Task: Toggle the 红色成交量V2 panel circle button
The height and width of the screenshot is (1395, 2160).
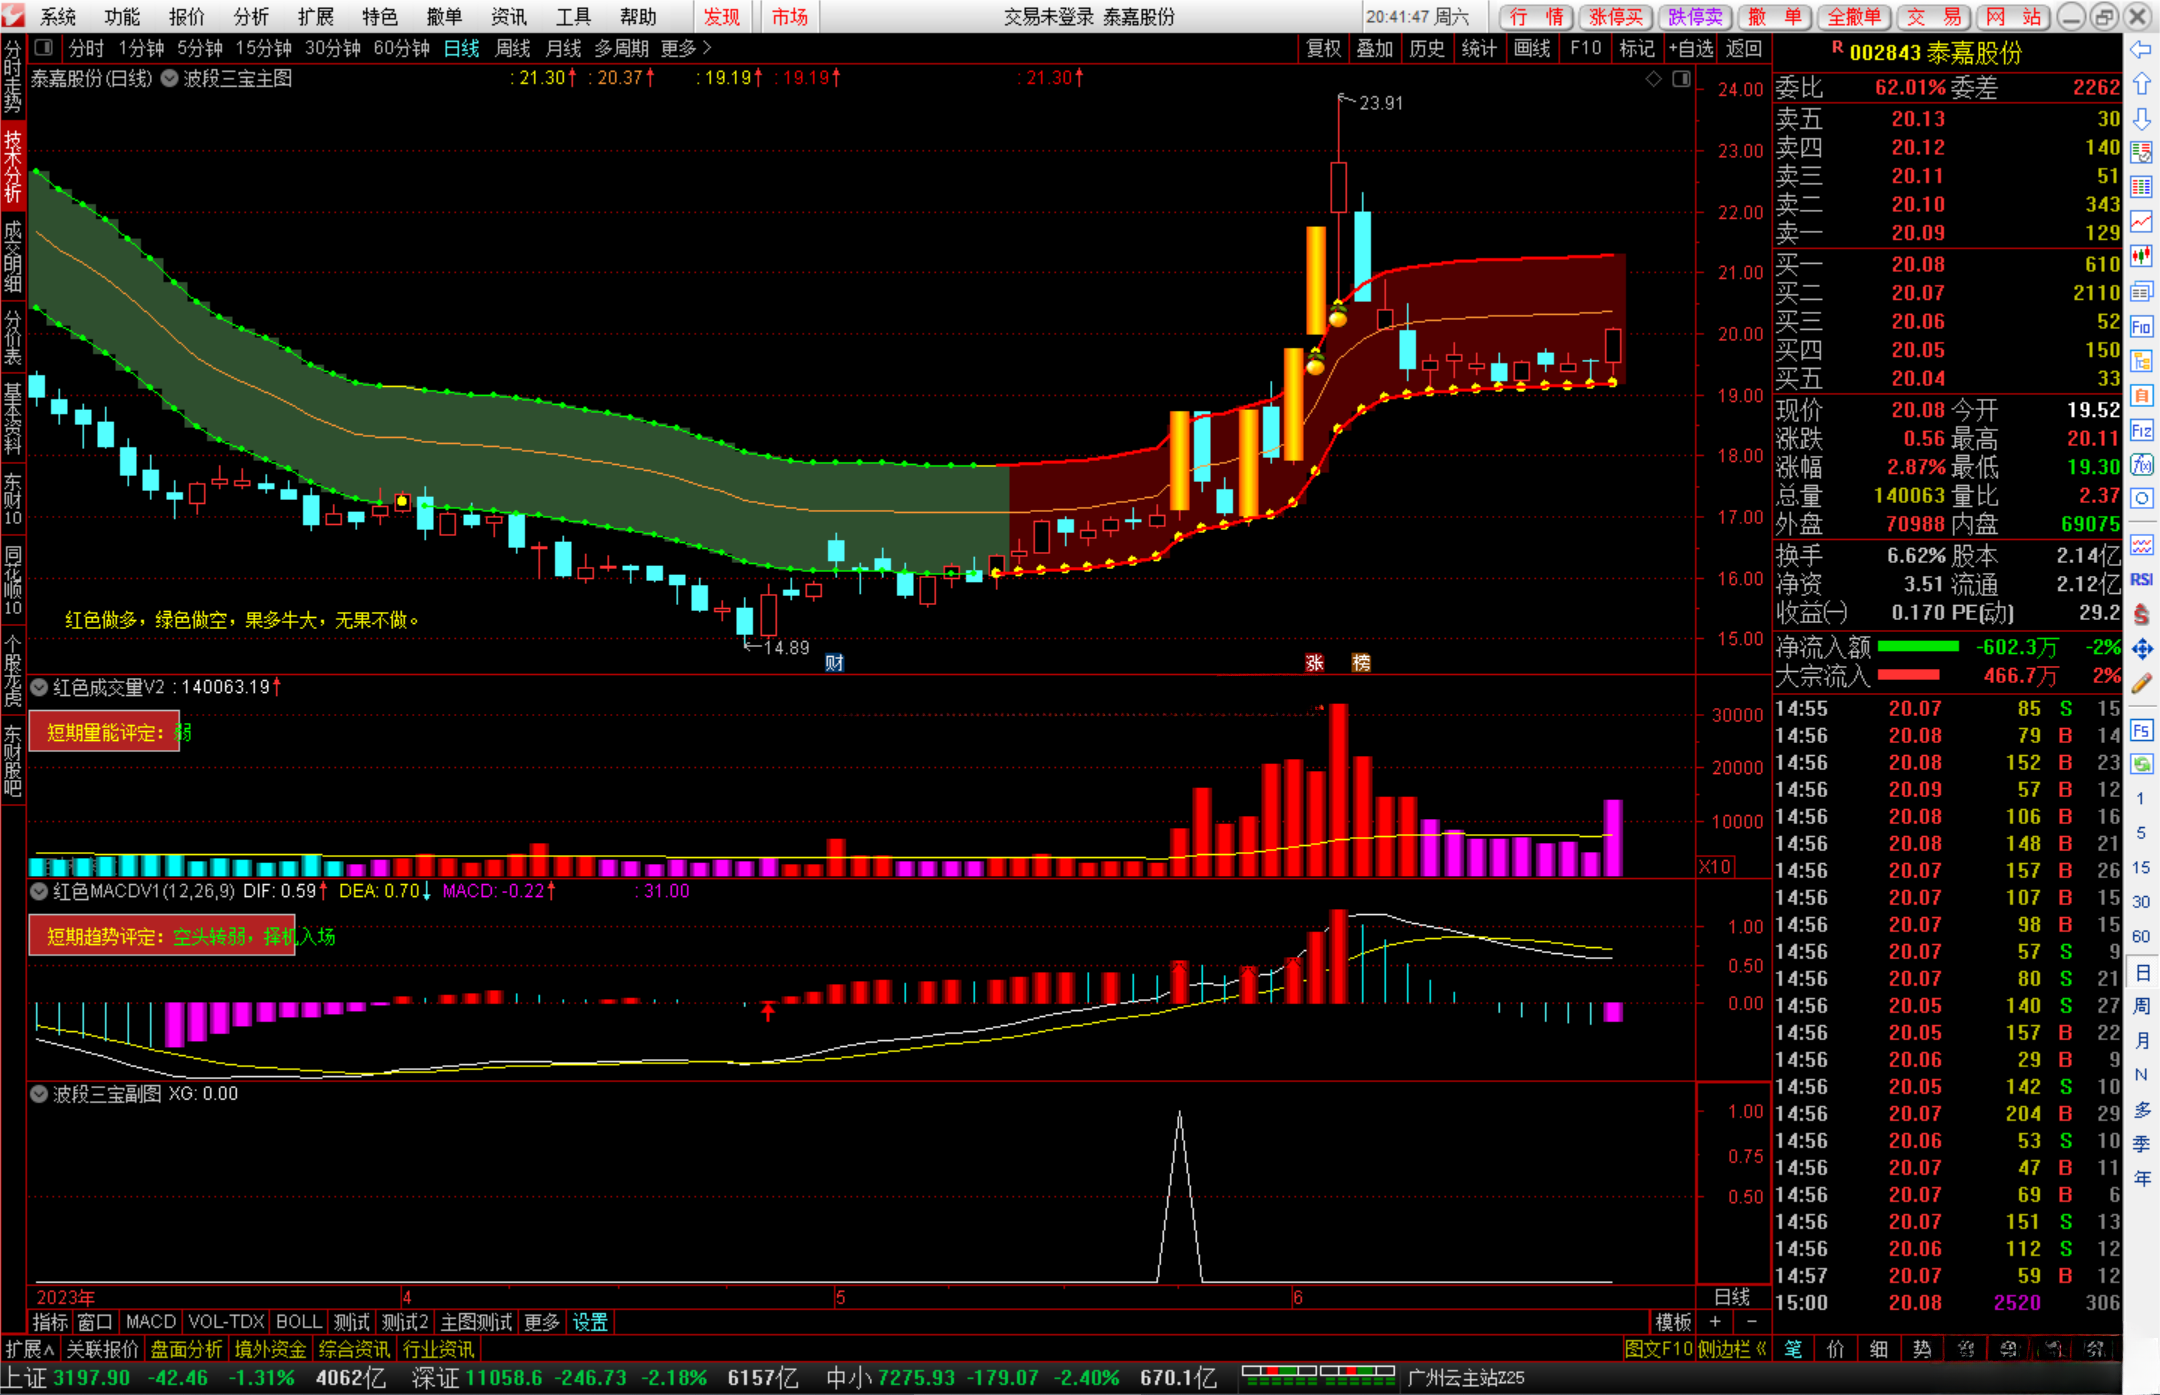Action: point(39,687)
